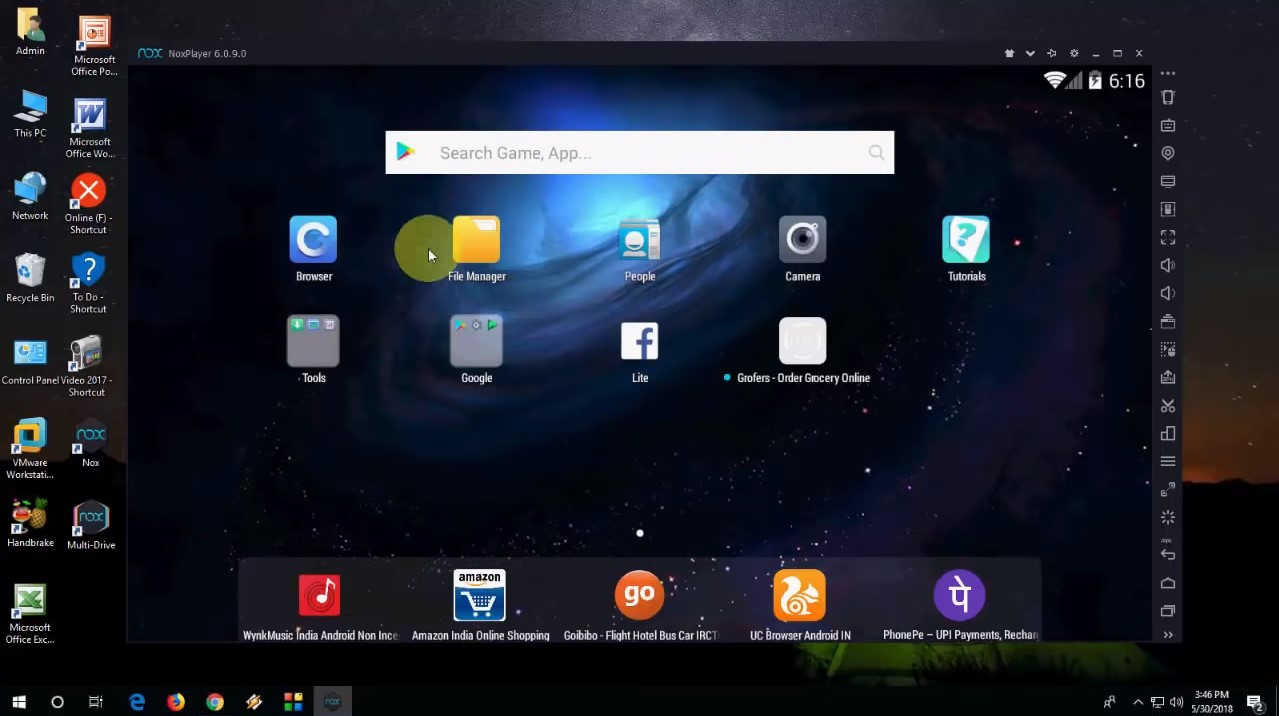Open Recent apps button in sidebar
This screenshot has width=1279, height=716.
point(1167,610)
